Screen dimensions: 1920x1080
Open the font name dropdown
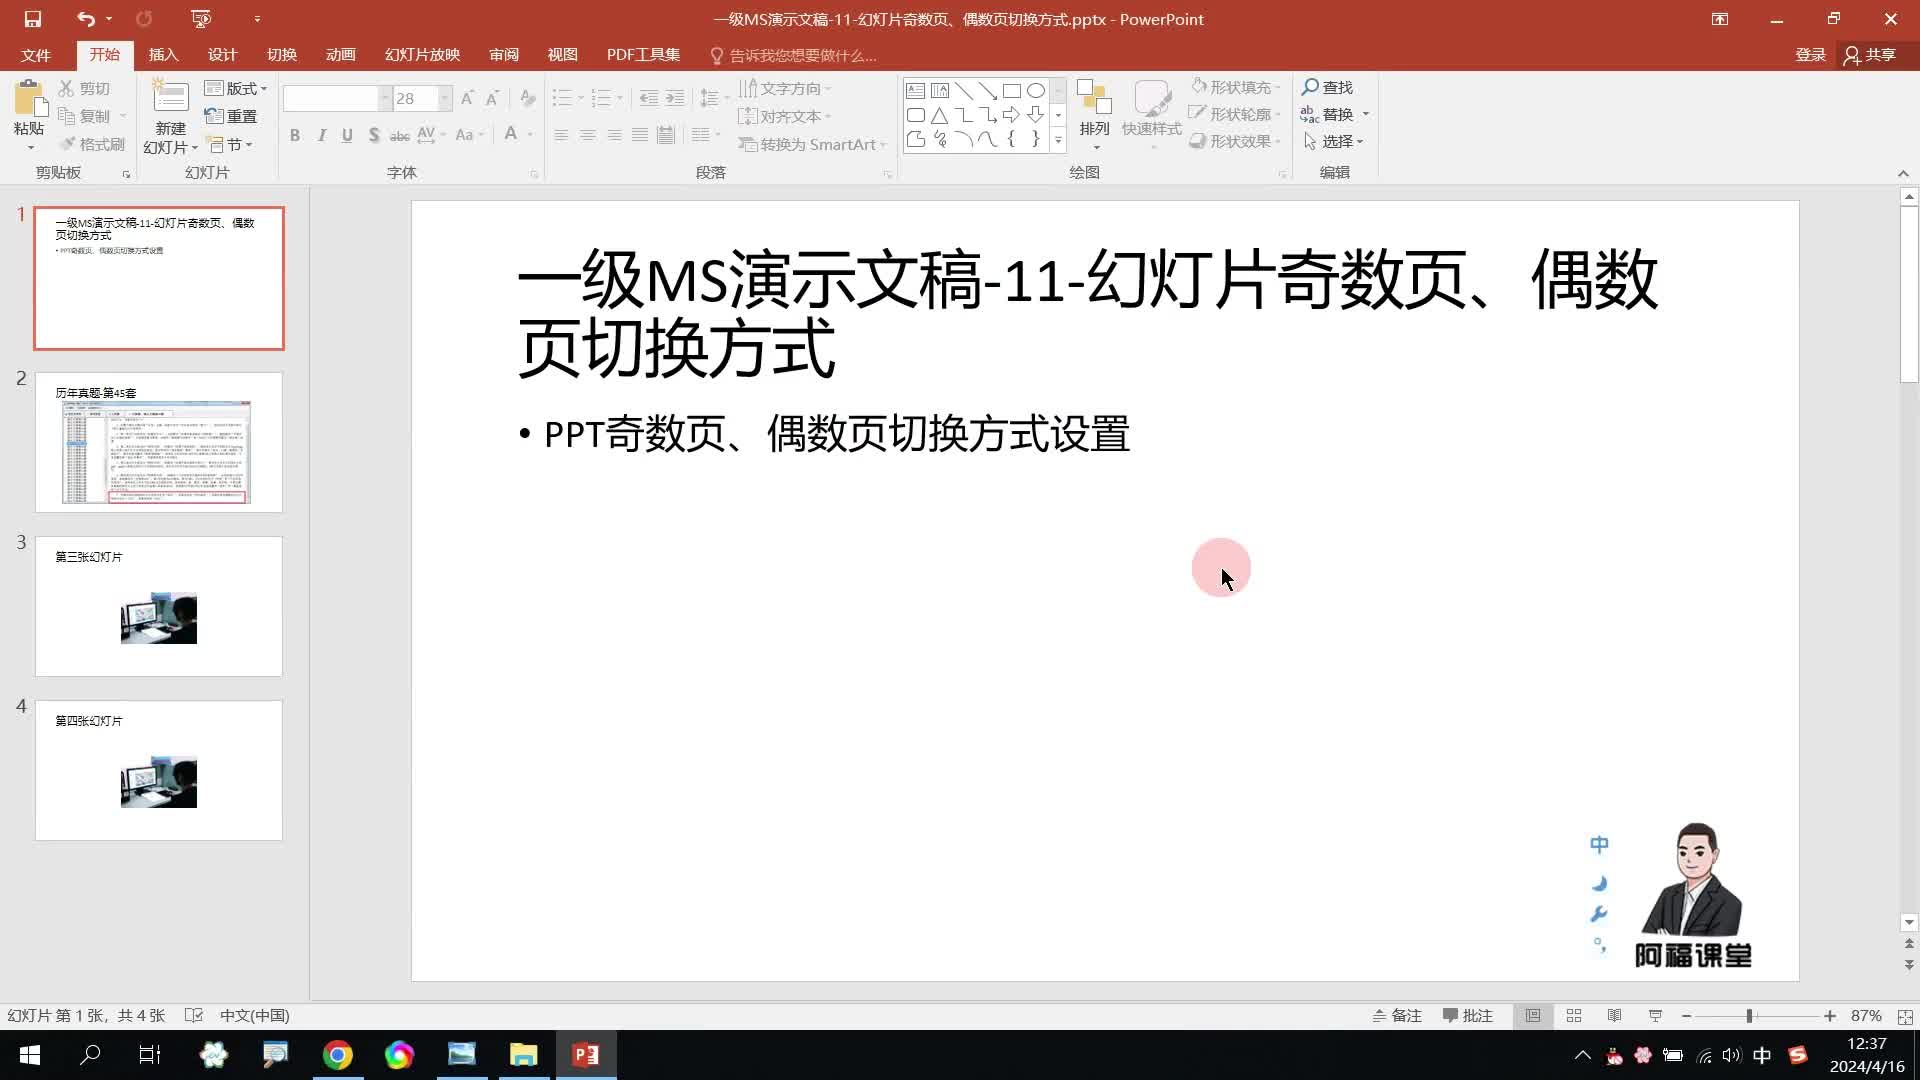click(x=384, y=98)
